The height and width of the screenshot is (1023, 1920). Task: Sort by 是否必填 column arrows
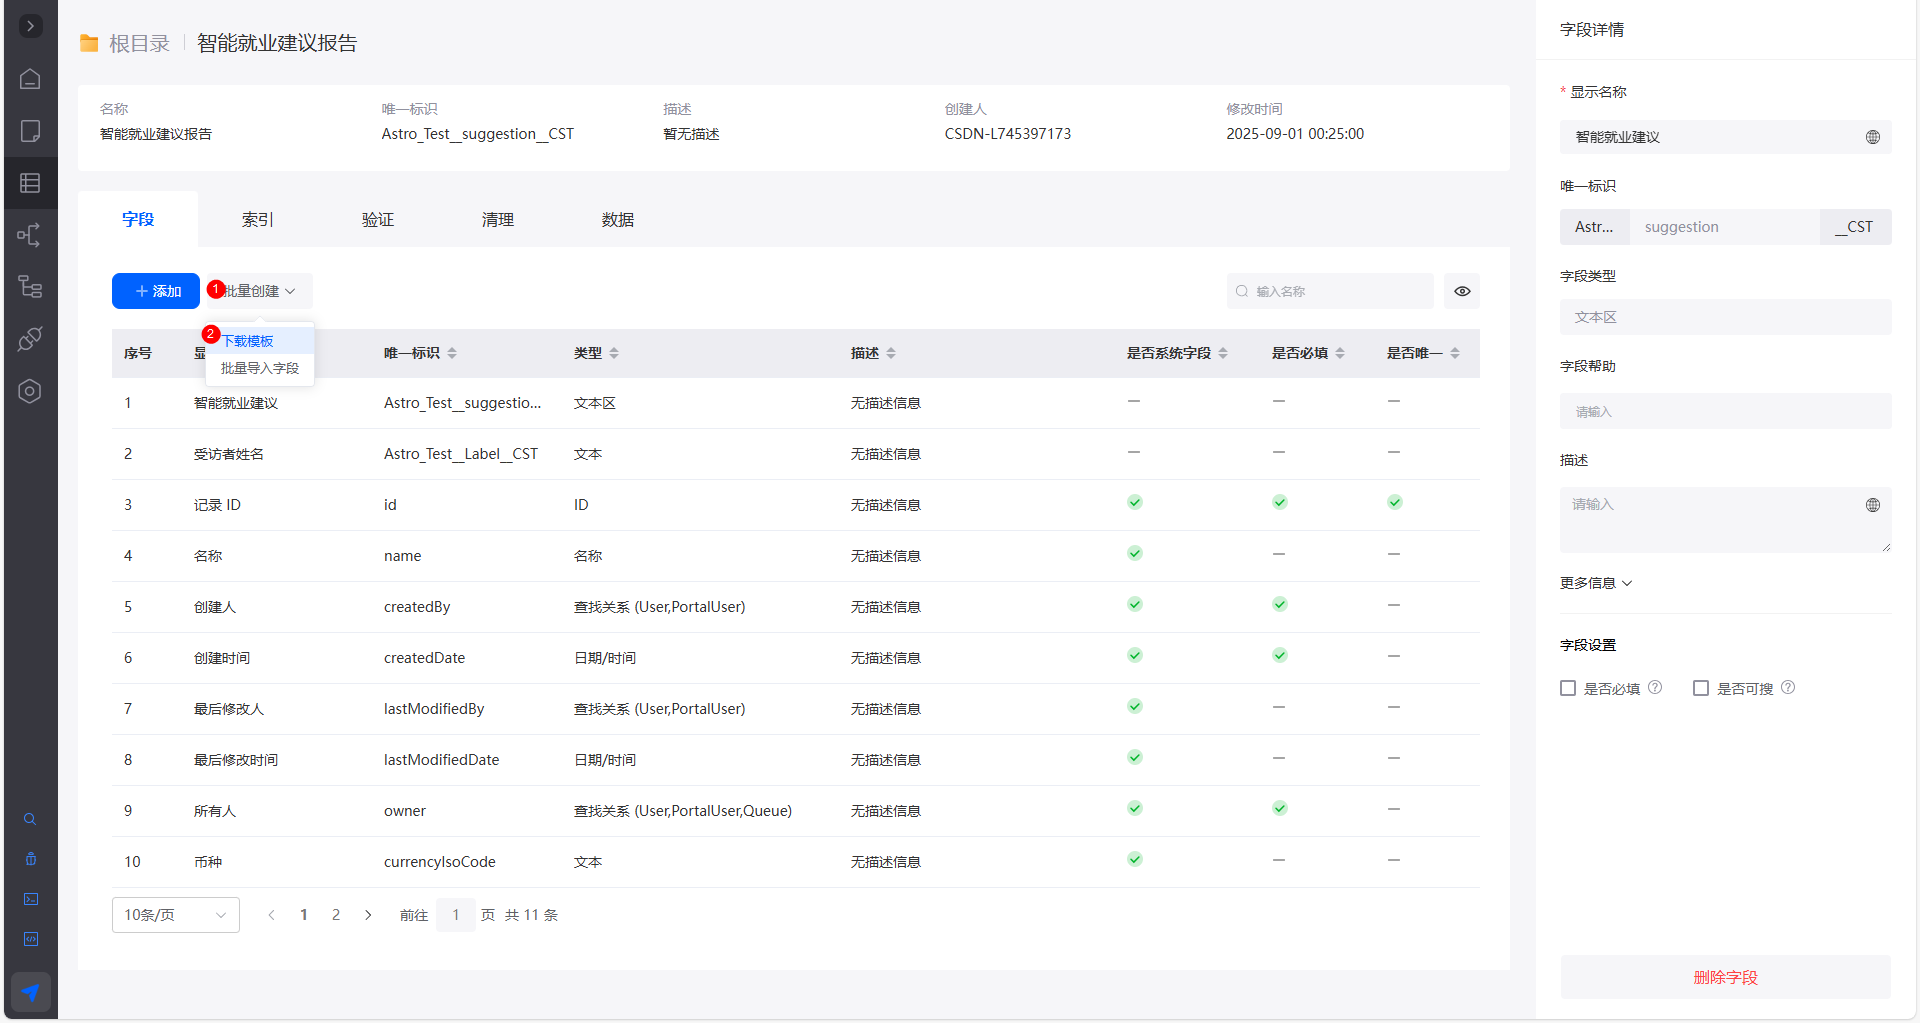pyautogui.click(x=1340, y=353)
